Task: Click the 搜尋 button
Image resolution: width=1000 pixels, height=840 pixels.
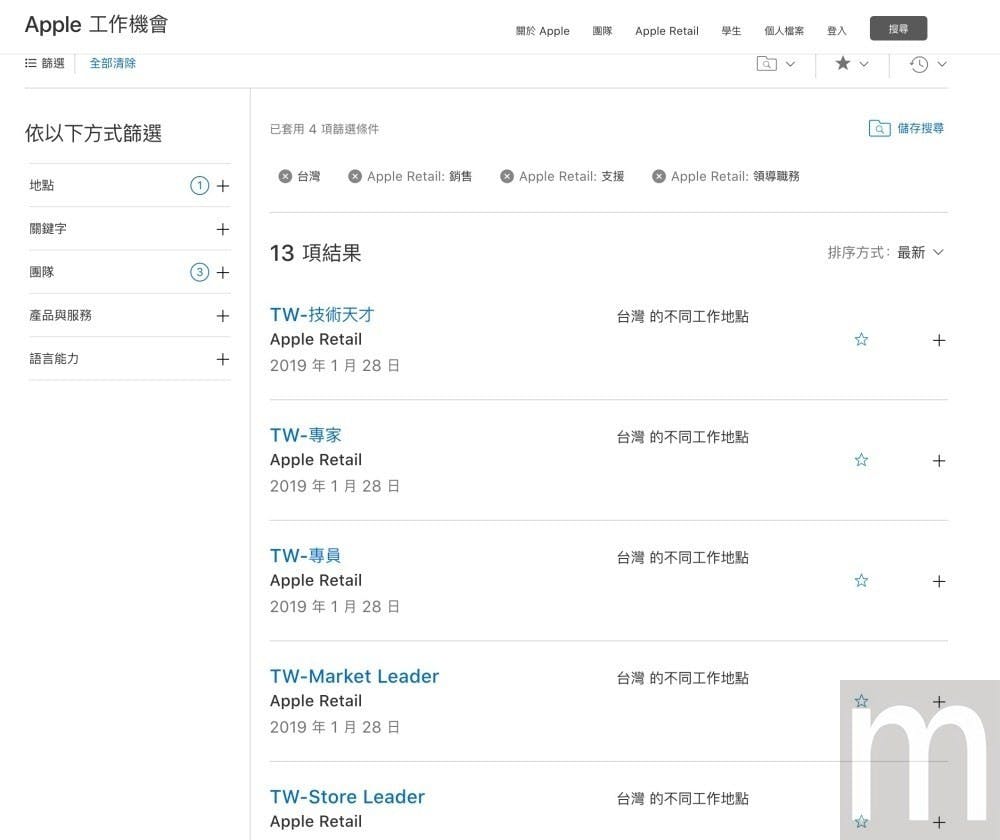Action: coord(898,29)
